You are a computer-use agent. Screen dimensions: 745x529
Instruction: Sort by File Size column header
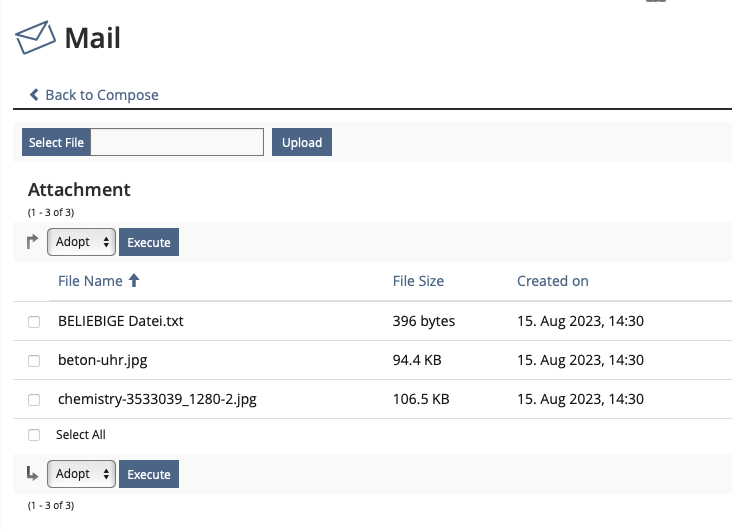click(x=418, y=281)
